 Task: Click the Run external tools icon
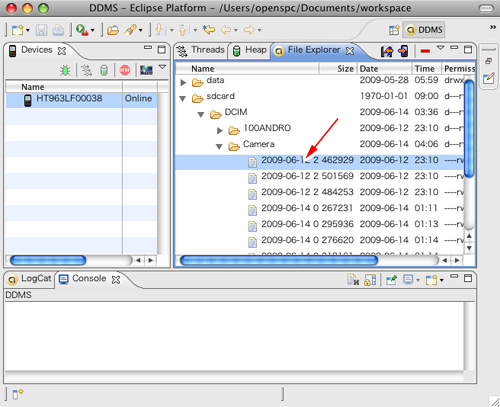(x=82, y=30)
